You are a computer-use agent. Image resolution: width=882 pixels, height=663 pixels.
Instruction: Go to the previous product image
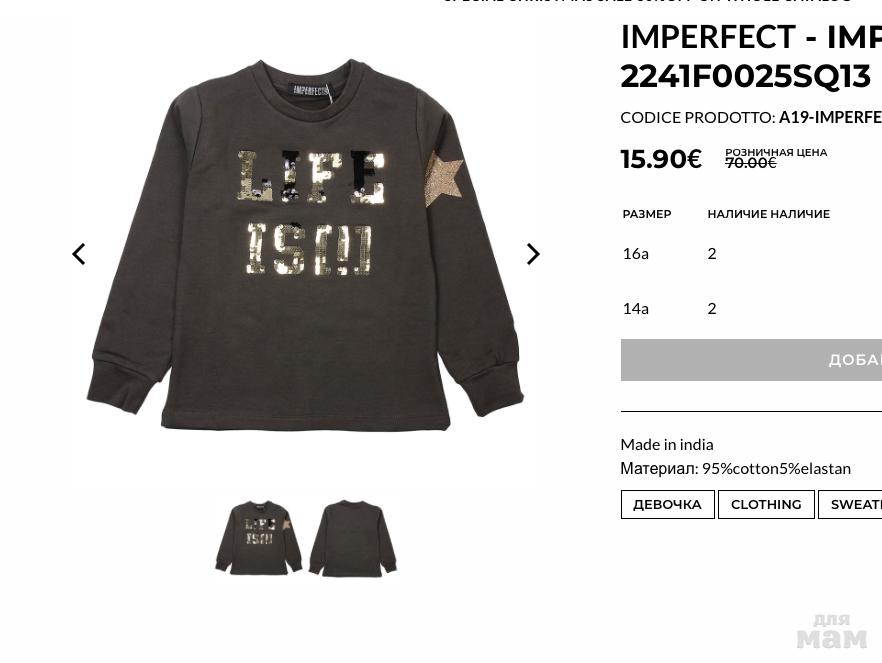[79, 254]
